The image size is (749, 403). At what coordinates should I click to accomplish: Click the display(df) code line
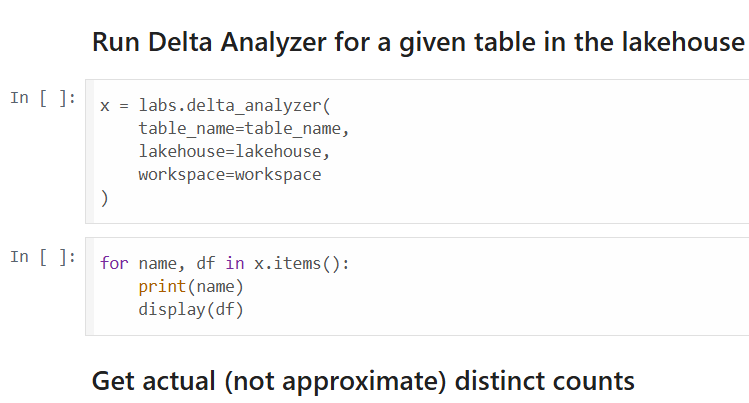pyautogui.click(x=191, y=309)
